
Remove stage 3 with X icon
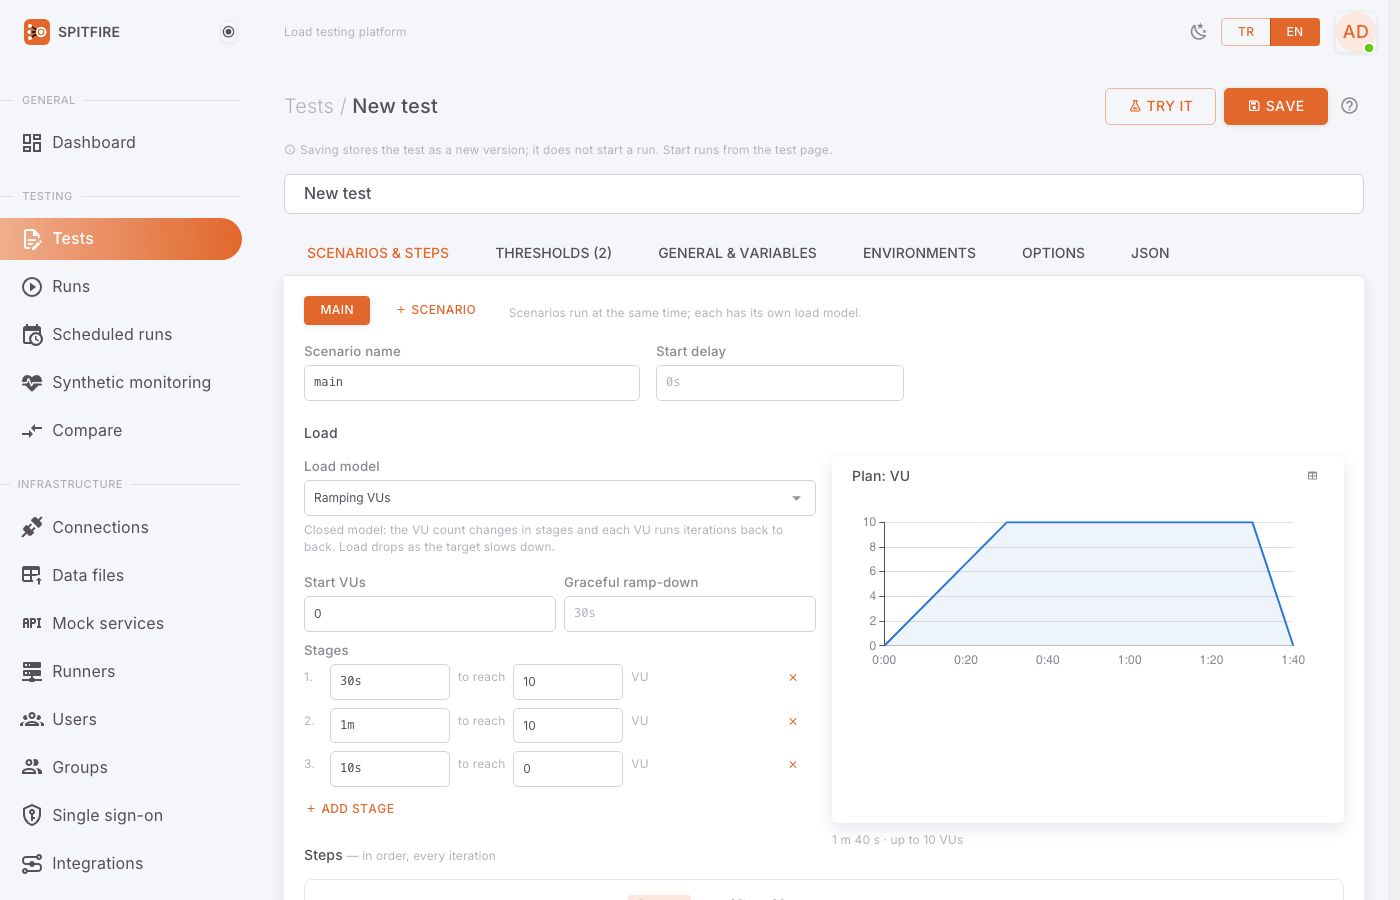793,765
